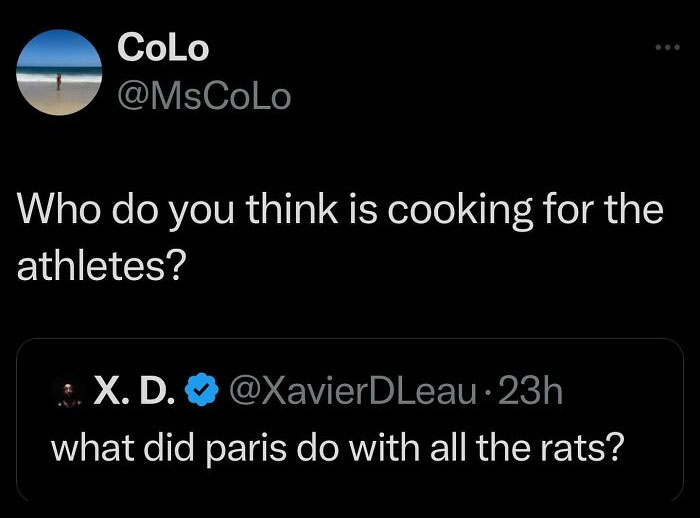
Task: Click CoLo's beach profile picture
Action: [x=60, y=72]
